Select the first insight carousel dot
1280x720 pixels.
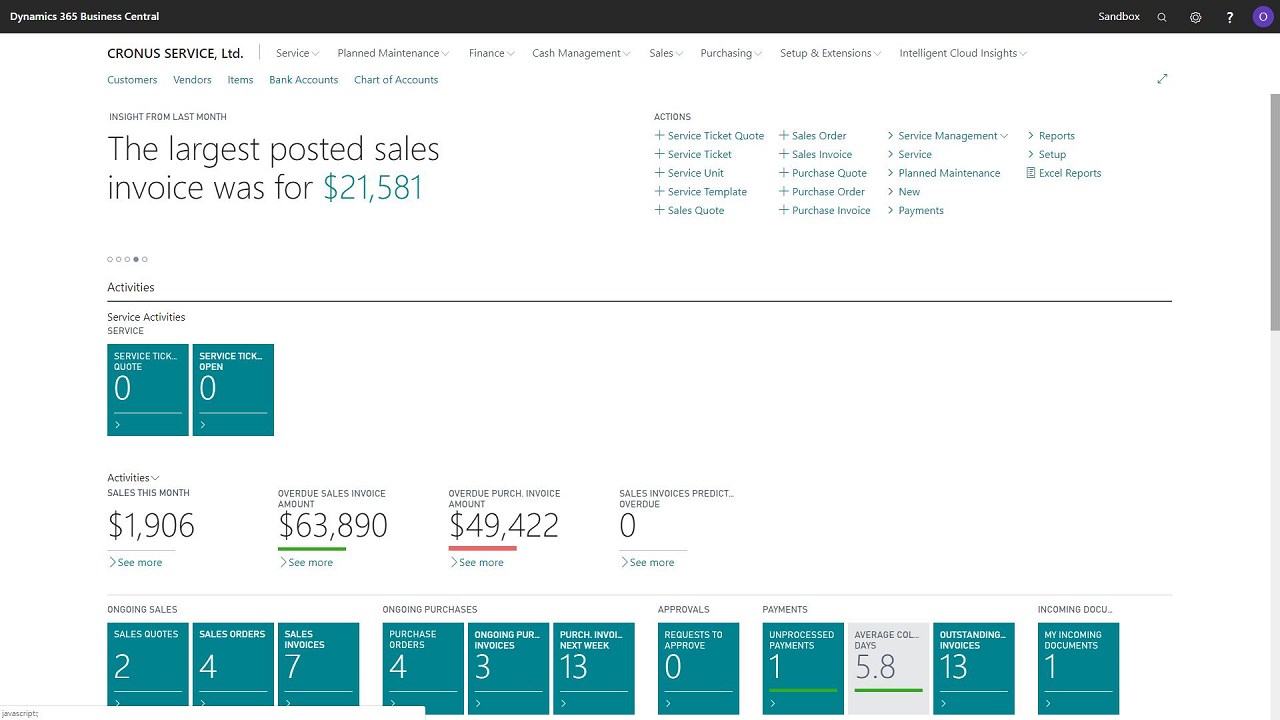pos(110,259)
